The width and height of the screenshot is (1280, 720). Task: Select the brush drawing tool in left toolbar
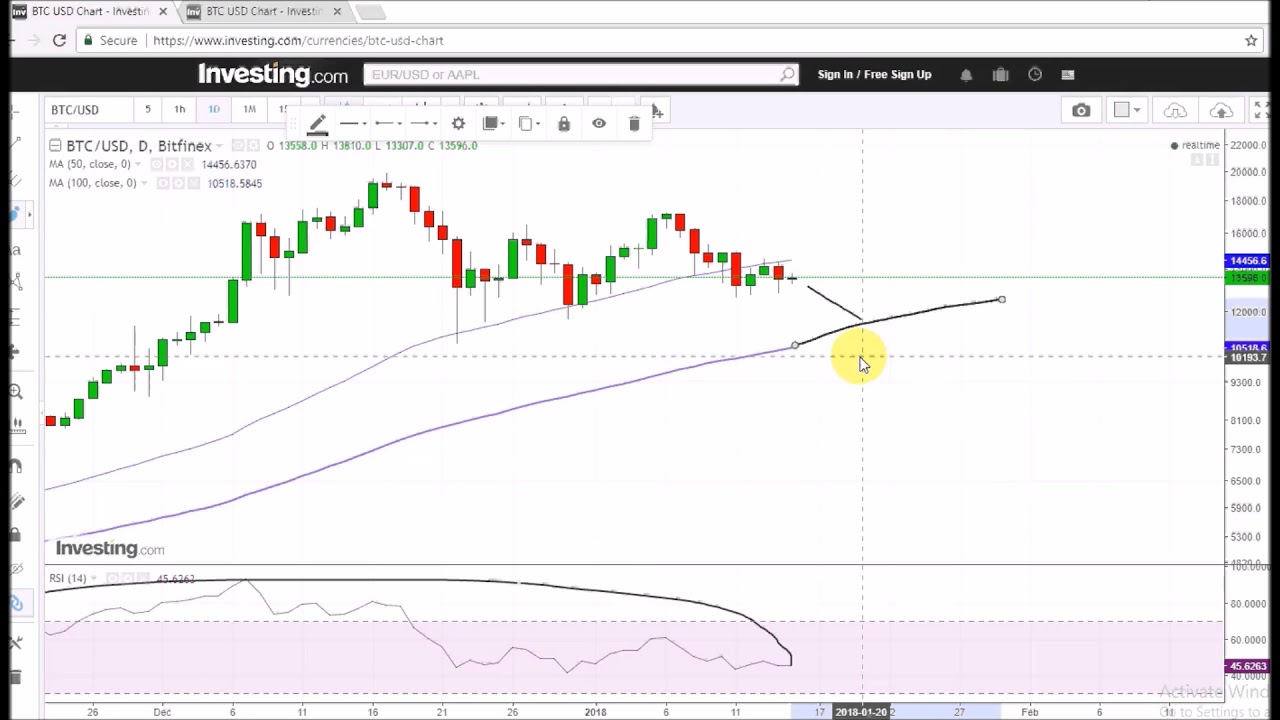16,214
